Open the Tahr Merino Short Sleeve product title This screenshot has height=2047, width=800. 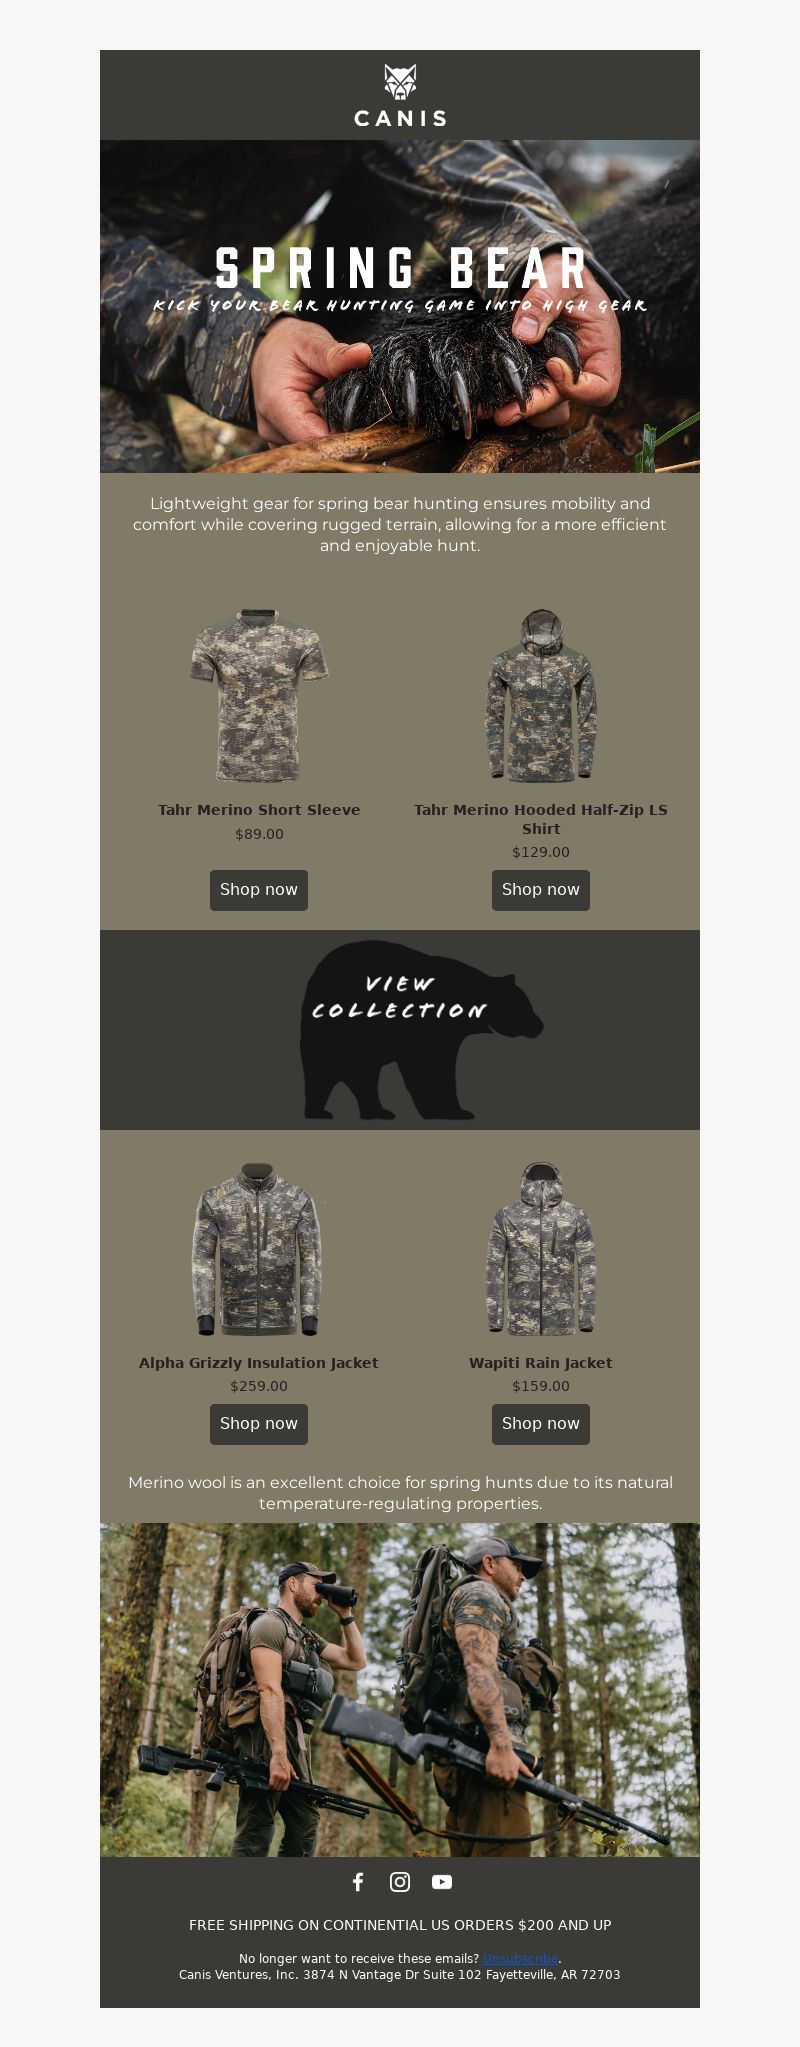point(259,810)
